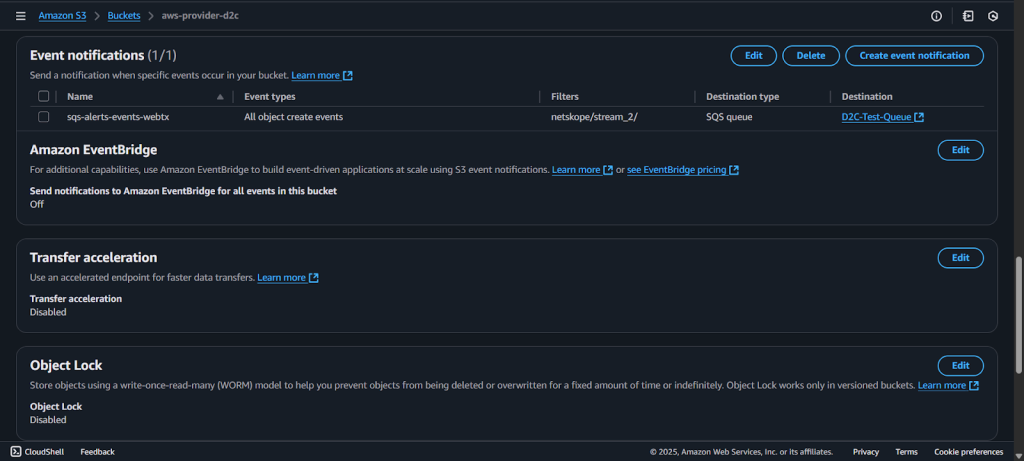The width and height of the screenshot is (1024, 461).
Task: Open Cookie preferences in footer
Action: tap(968, 452)
